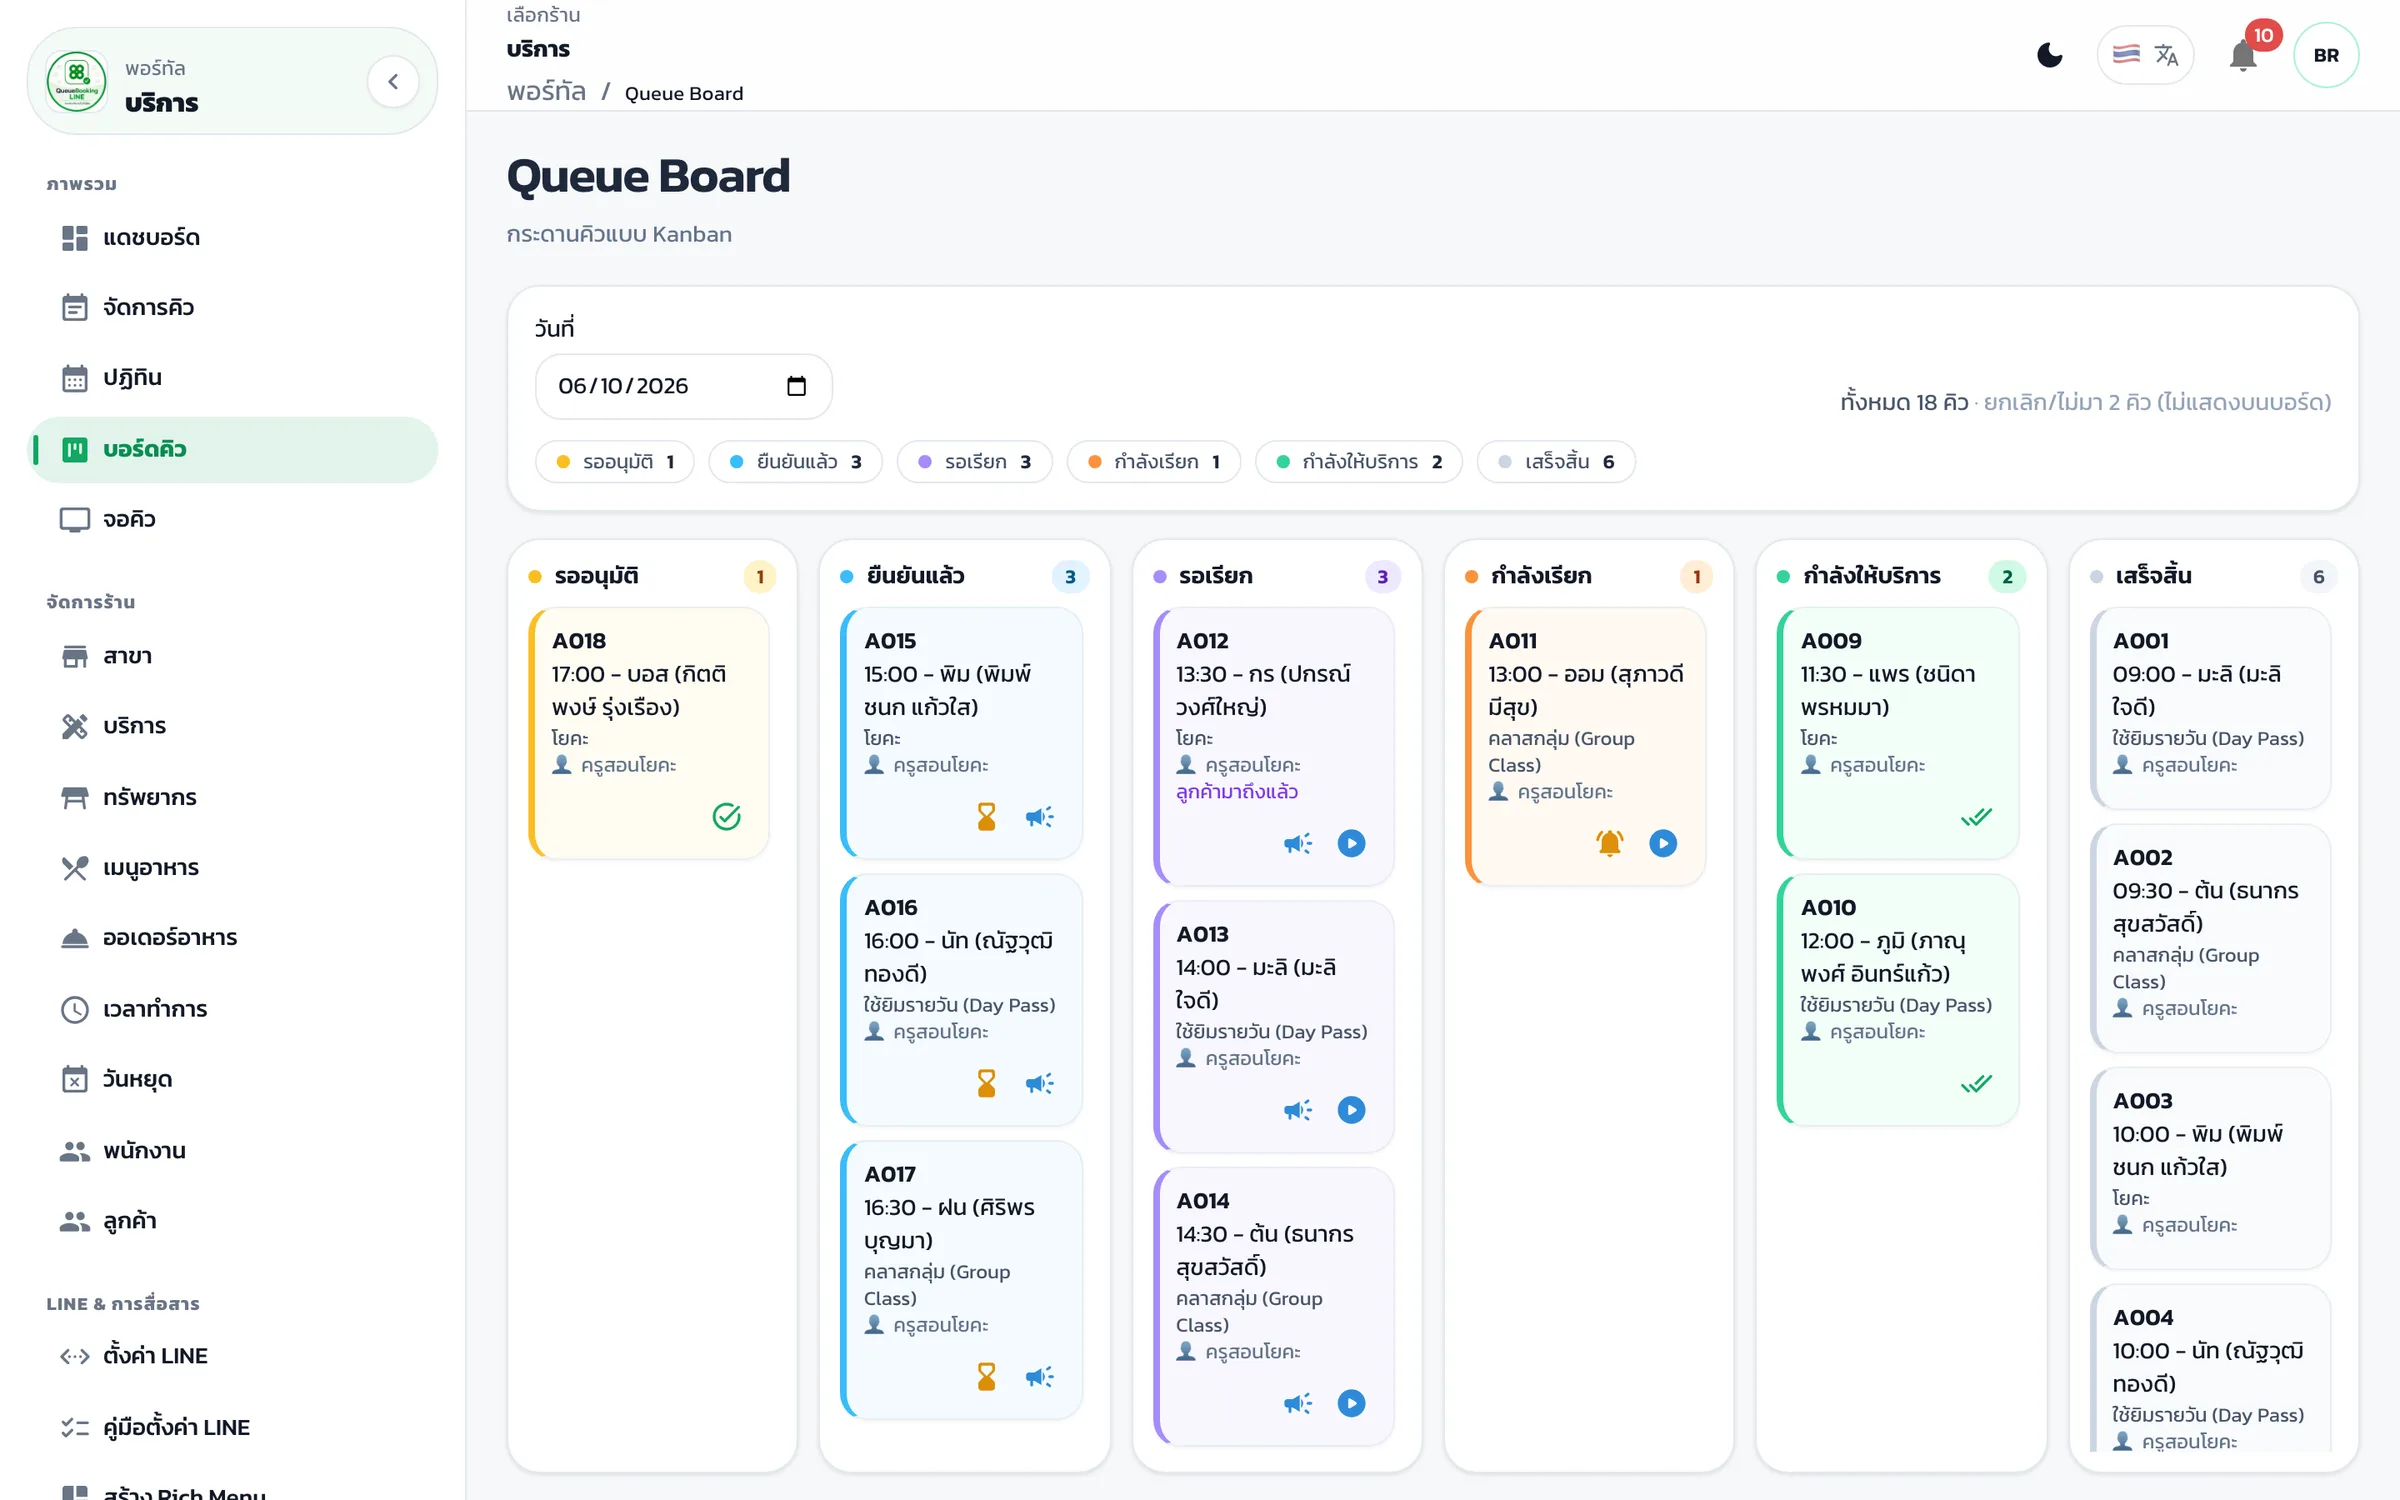This screenshot has width=2400, height=1500.
Task: Click the hourglass icon on card A015
Action: 986,817
